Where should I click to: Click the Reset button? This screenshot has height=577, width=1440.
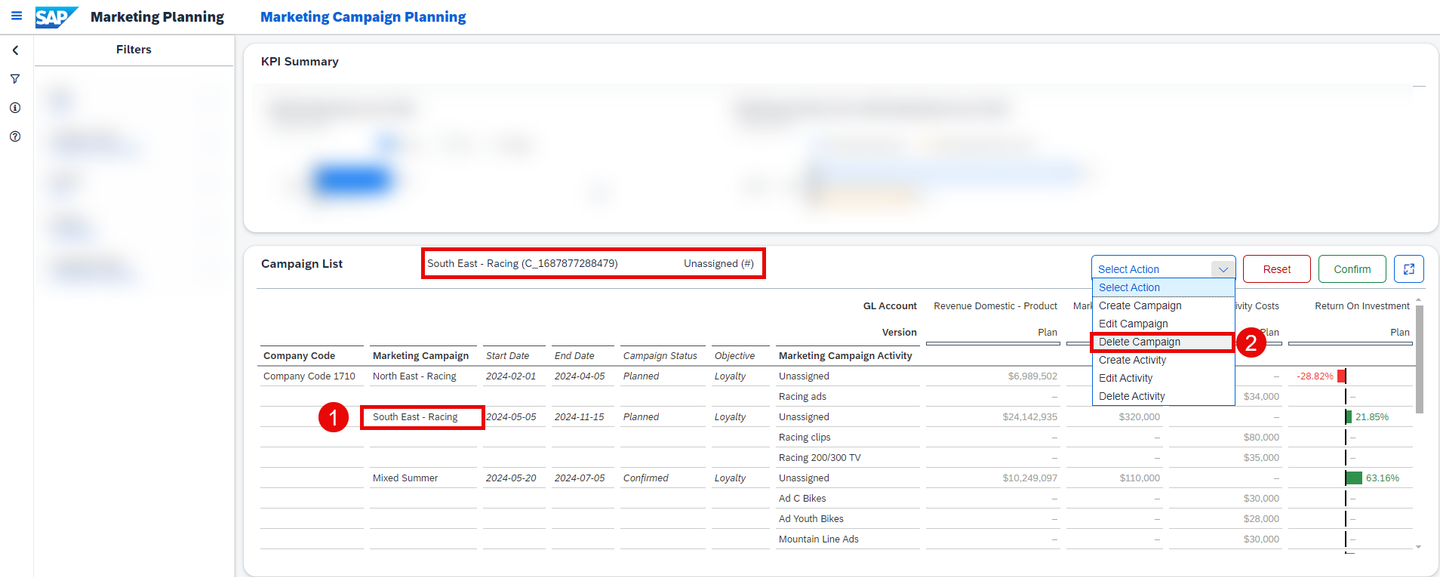coord(1277,269)
